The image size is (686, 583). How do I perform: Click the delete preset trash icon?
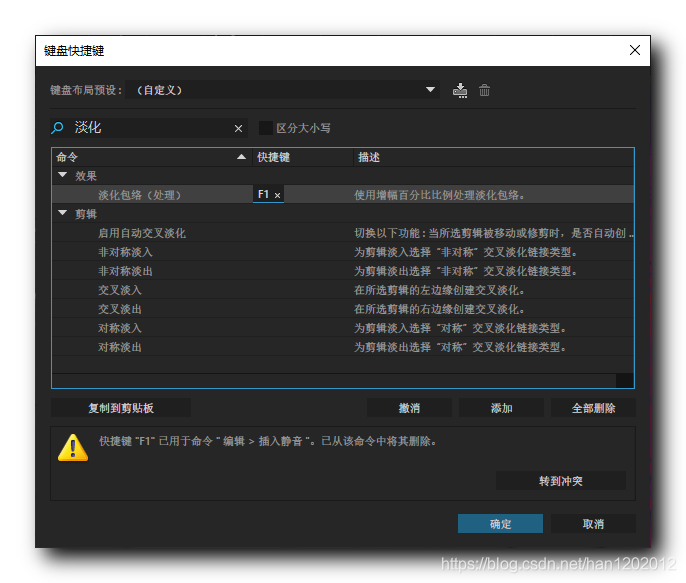484,90
